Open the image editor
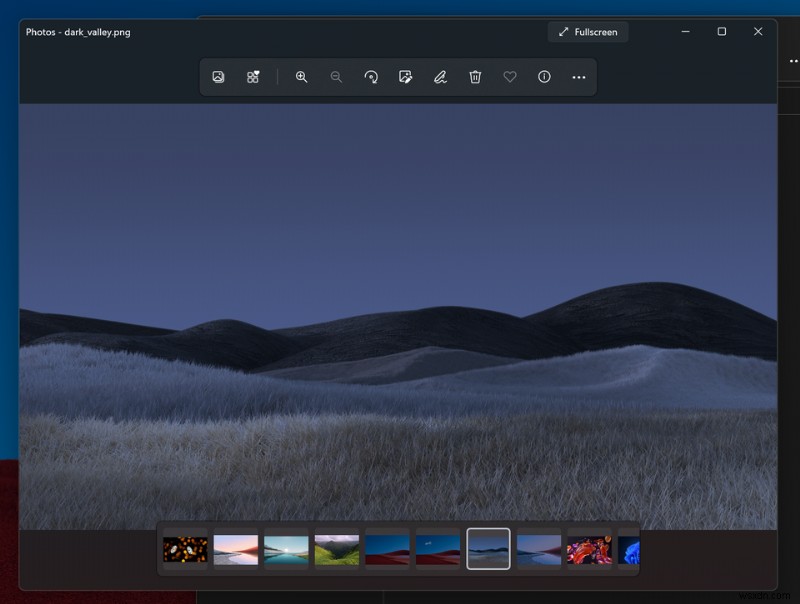Screen dimensions: 800x604 pyautogui.click(x=404, y=77)
